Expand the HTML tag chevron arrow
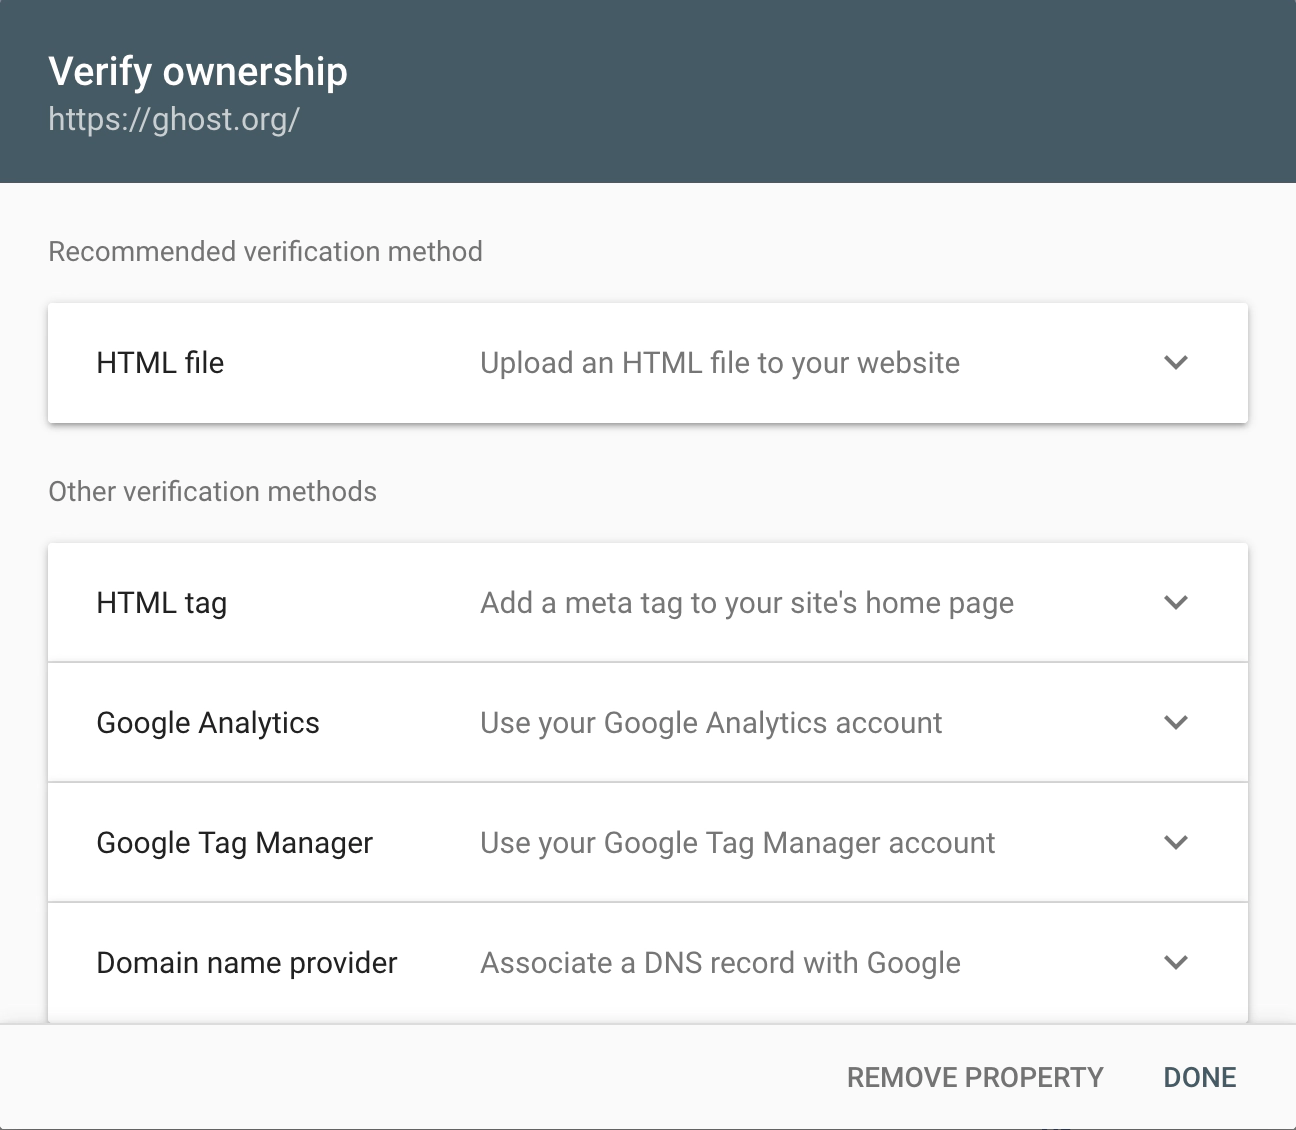Image resolution: width=1296 pixels, height=1130 pixels. 1176,602
